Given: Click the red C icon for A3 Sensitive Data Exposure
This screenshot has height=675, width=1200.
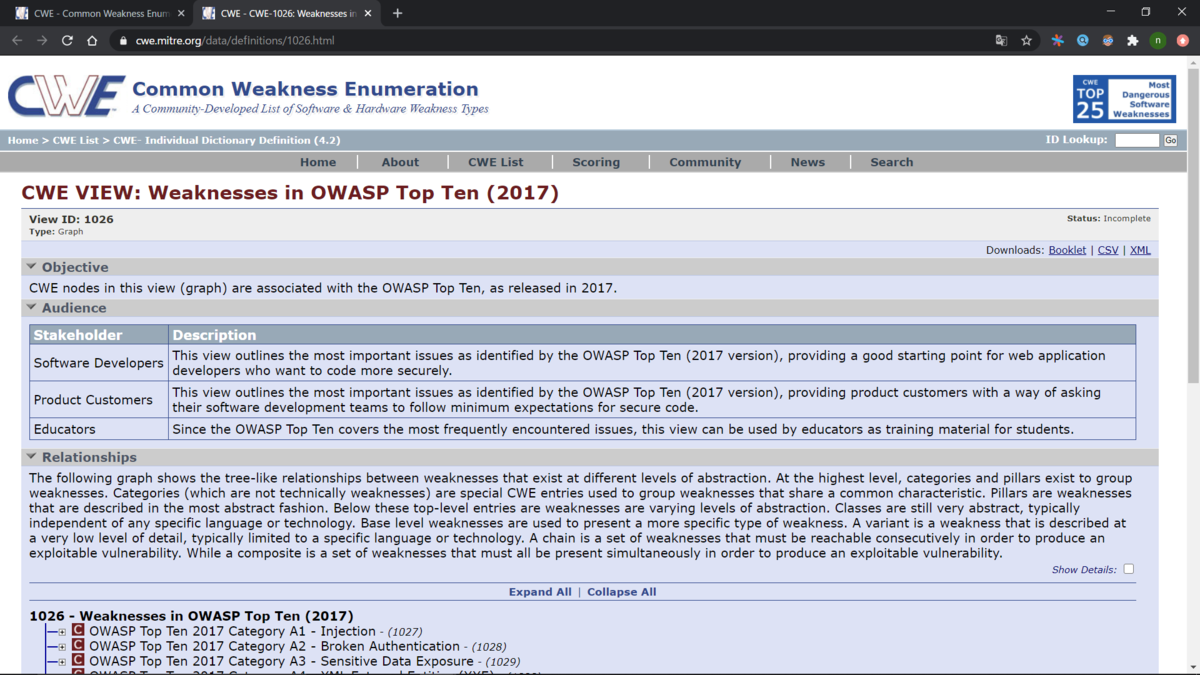Looking at the screenshot, I should [x=78, y=661].
